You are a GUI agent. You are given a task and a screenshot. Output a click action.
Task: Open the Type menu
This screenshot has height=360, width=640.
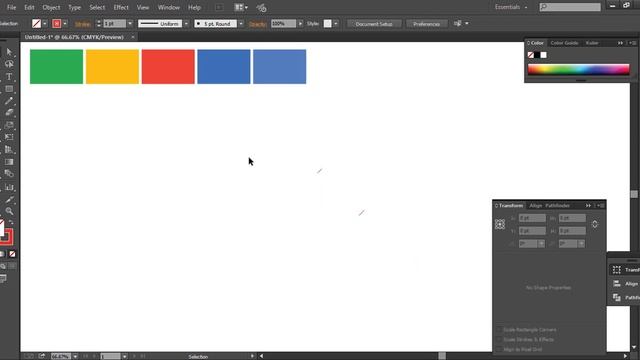[74, 7]
